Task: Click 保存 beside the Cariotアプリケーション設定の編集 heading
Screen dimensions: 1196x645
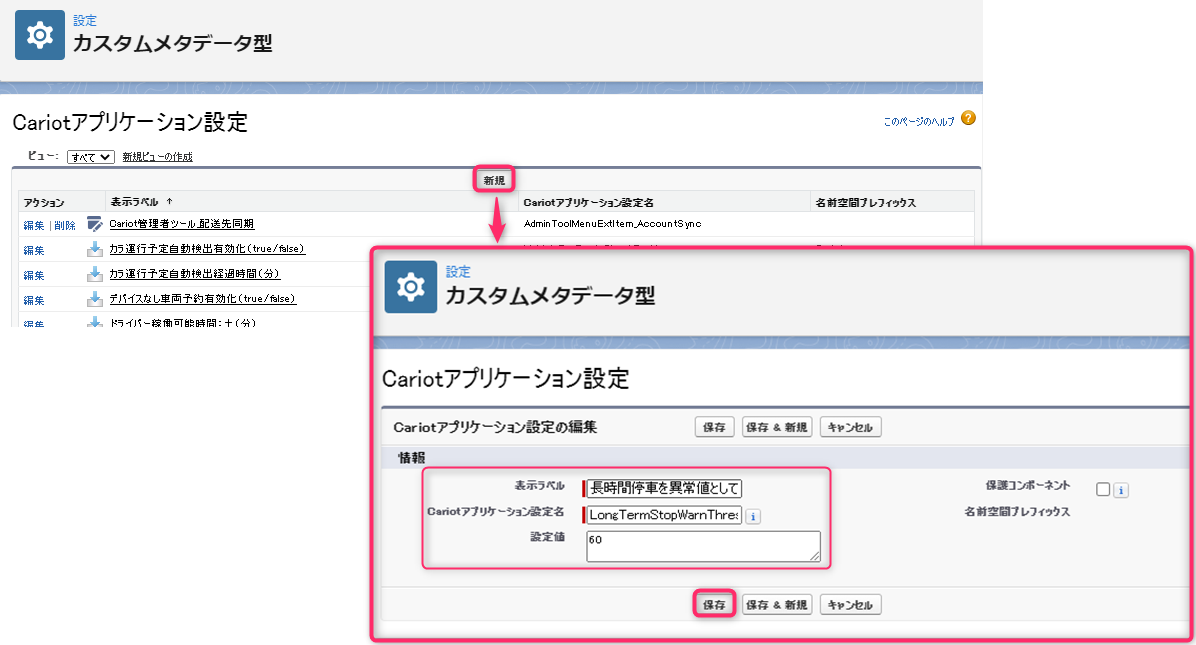Action: pyautogui.click(x=714, y=427)
